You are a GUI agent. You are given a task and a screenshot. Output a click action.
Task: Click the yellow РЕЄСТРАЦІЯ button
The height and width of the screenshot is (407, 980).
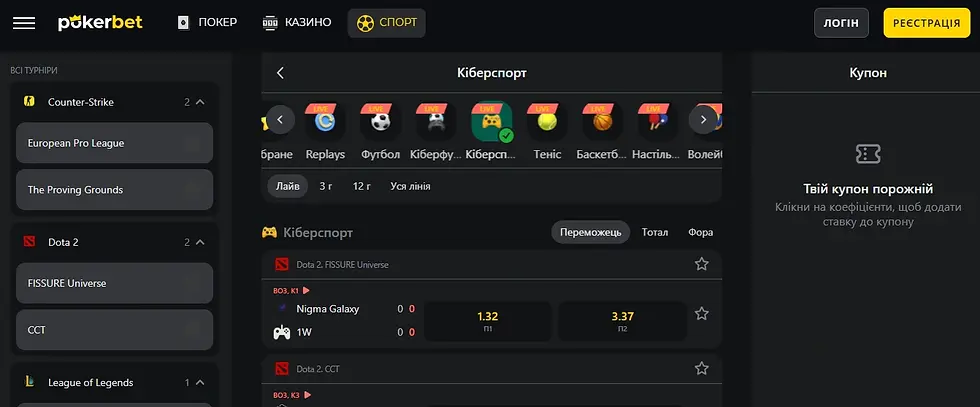[926, 23]
